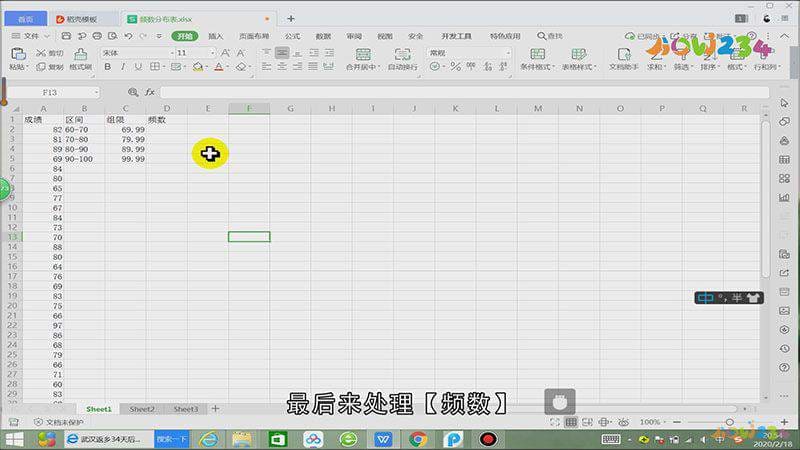Expand the font color dropdown arrow
Screen dimensions: 800x450
228,67
